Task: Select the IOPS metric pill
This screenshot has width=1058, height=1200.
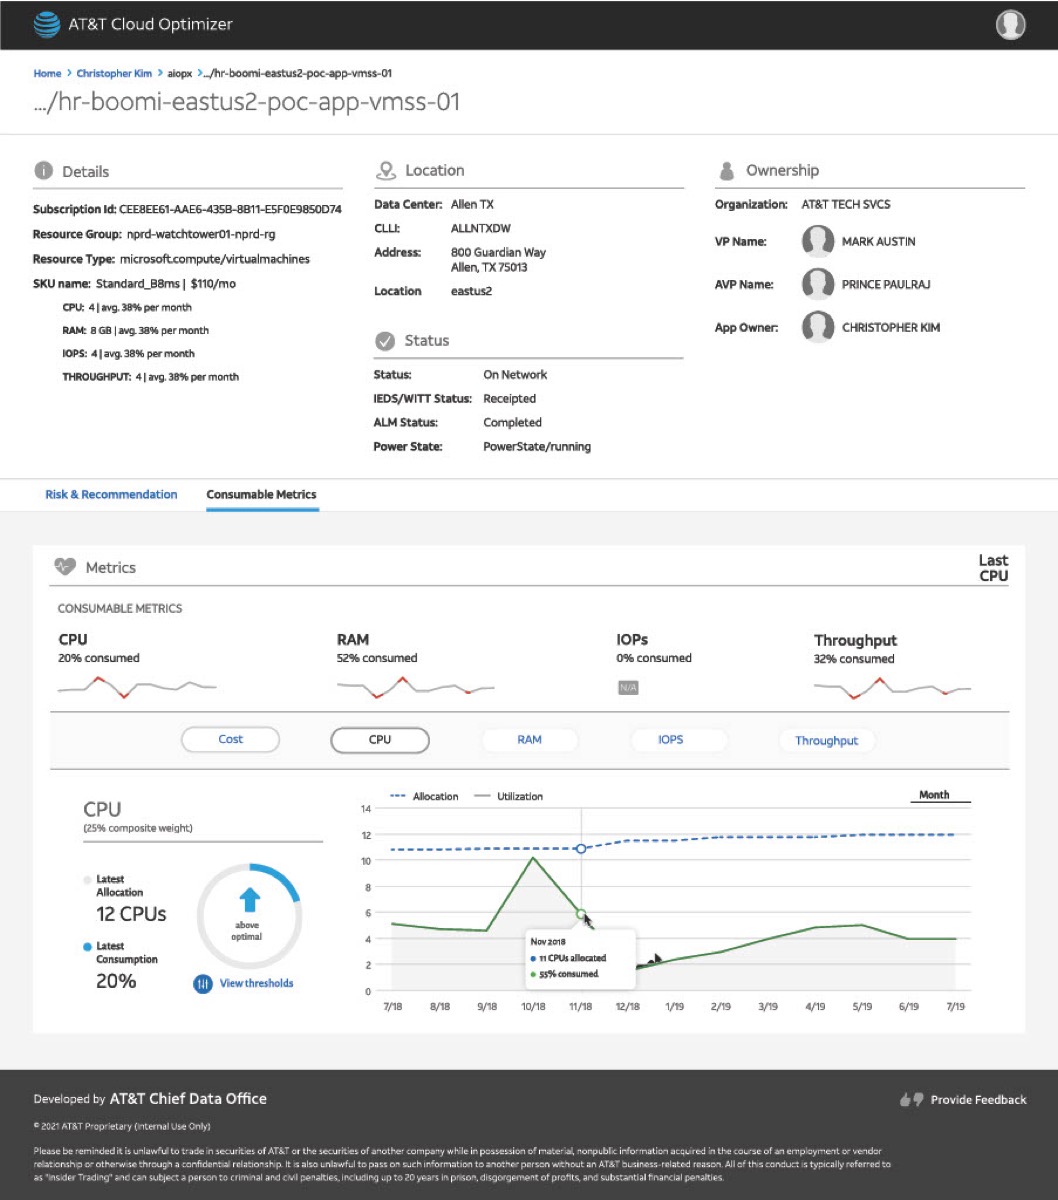Action: pyautogui.click(x=671, y=740)
